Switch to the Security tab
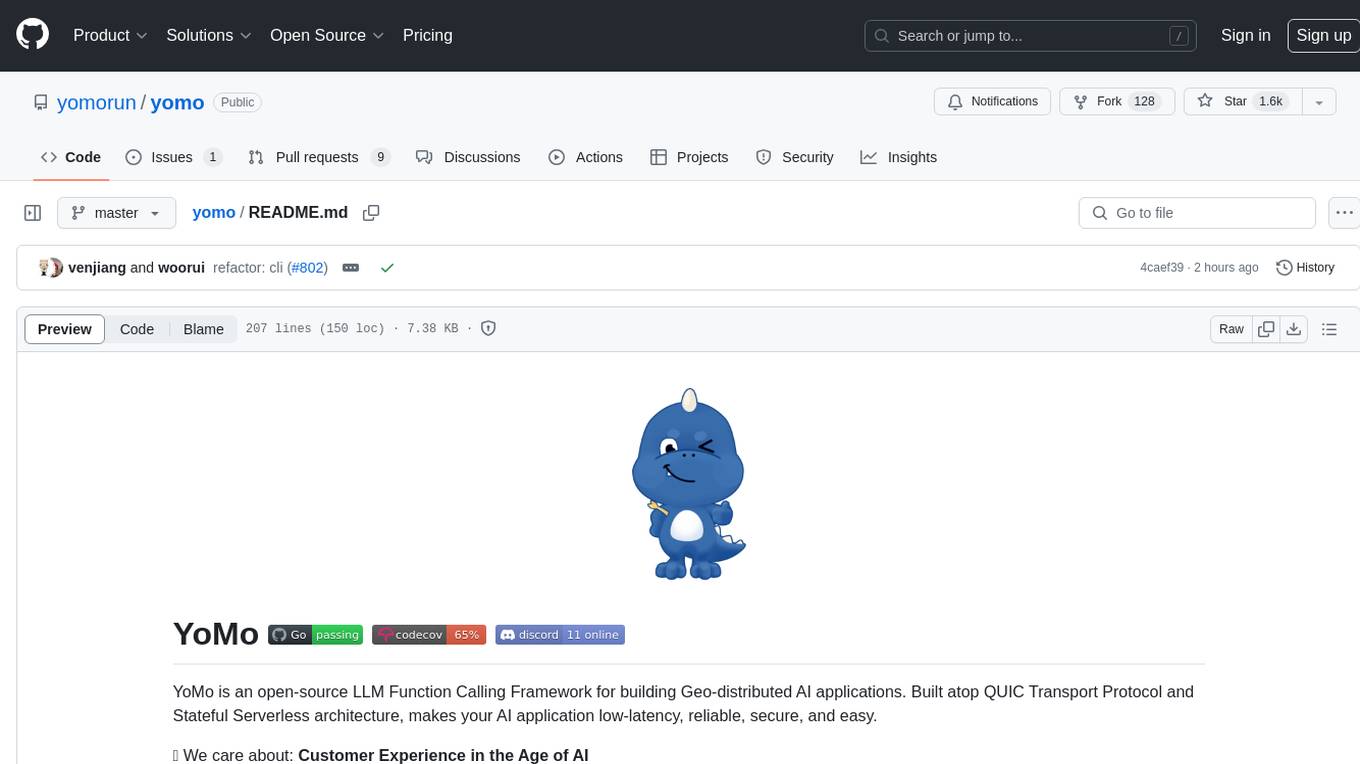 (x=795, y=157)
